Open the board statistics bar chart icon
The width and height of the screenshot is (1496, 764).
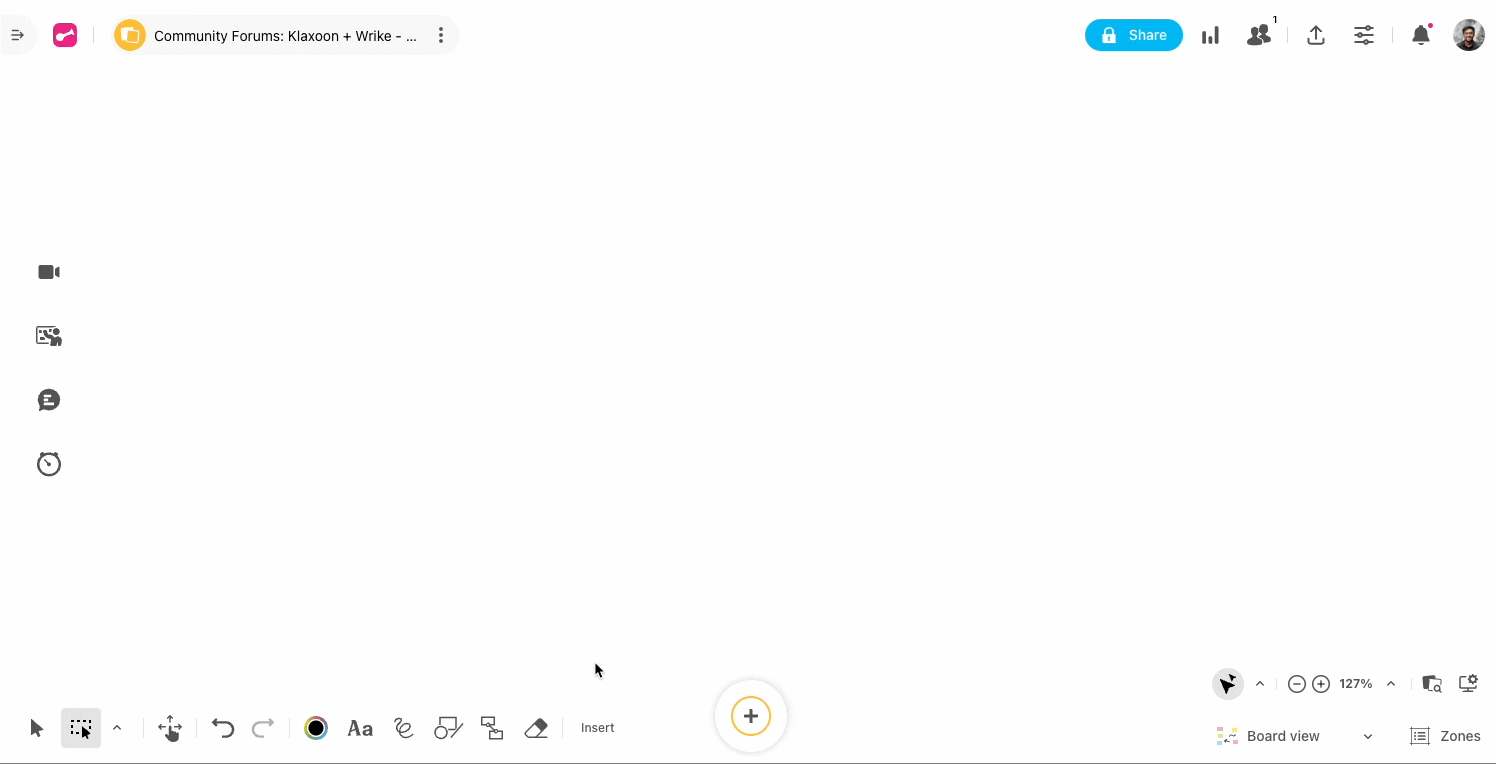[x=1210, y=36]
